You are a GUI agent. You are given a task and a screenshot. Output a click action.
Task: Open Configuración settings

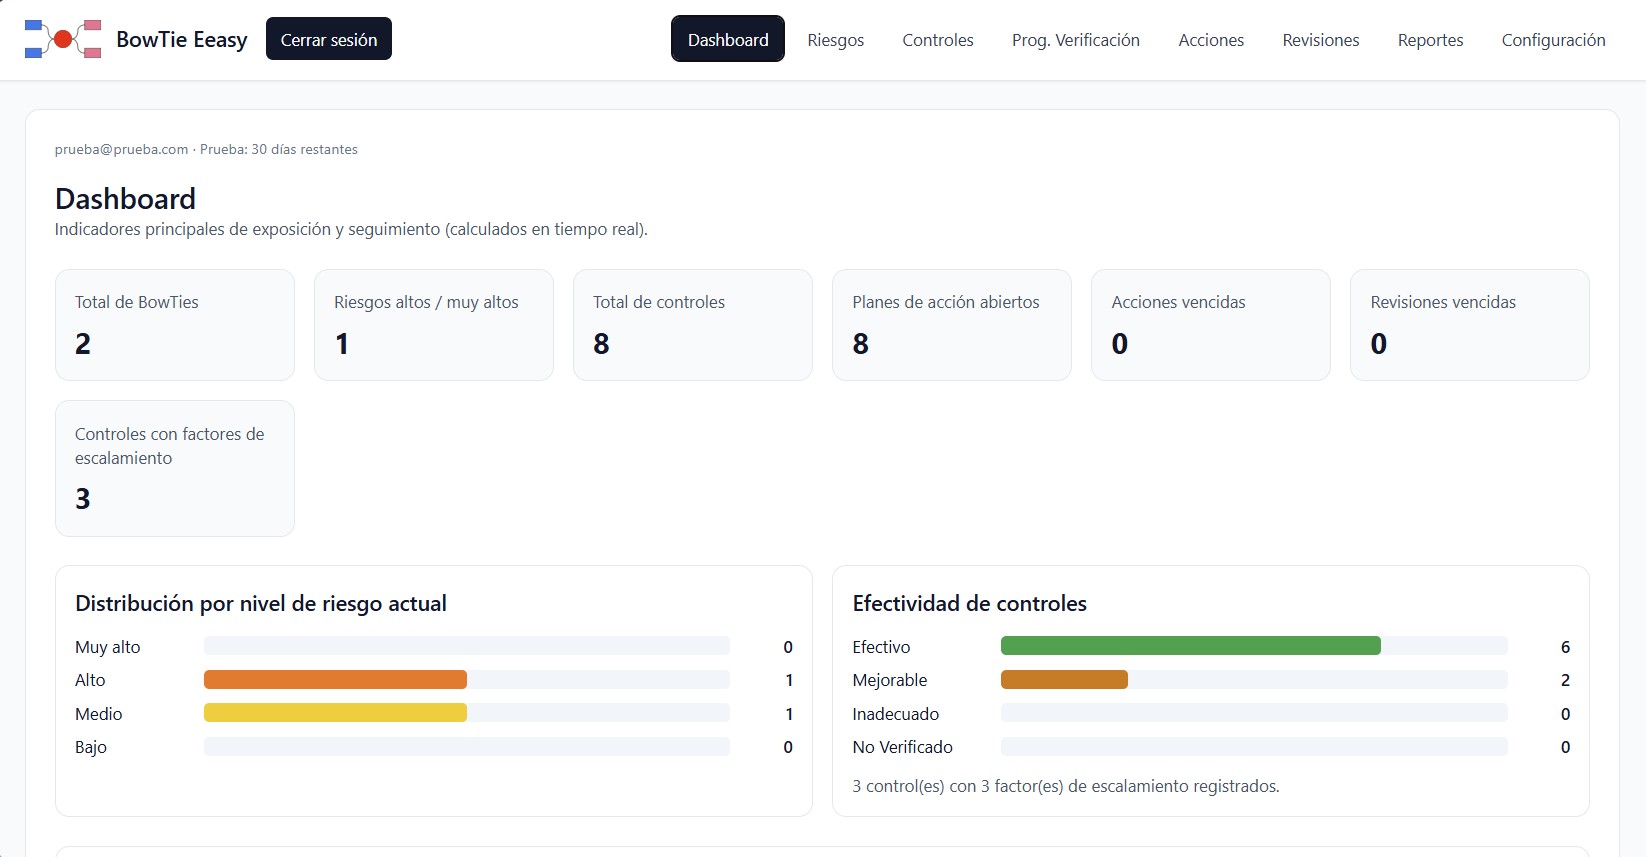(x=1553, y=40)
